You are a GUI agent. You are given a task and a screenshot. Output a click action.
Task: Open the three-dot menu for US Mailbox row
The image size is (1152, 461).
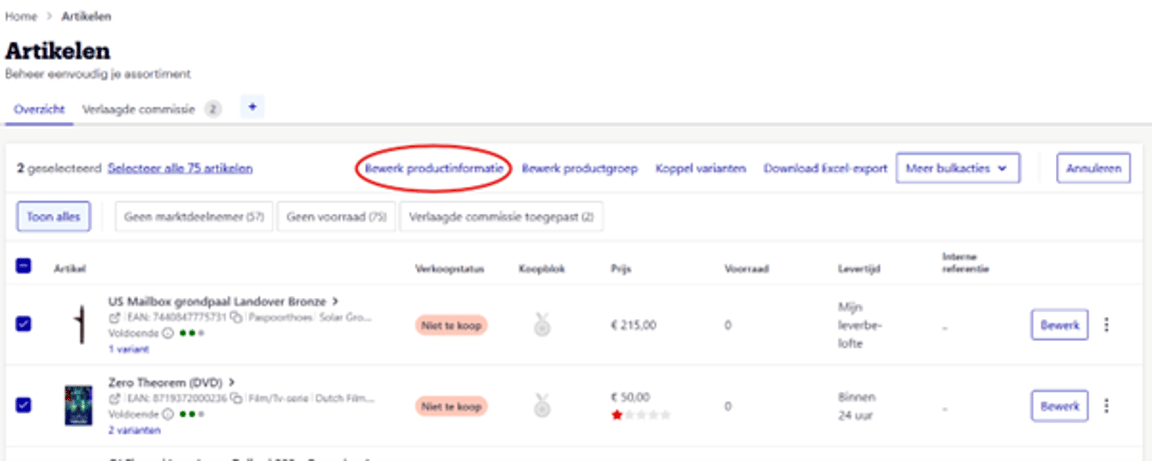coord(1106,325)
